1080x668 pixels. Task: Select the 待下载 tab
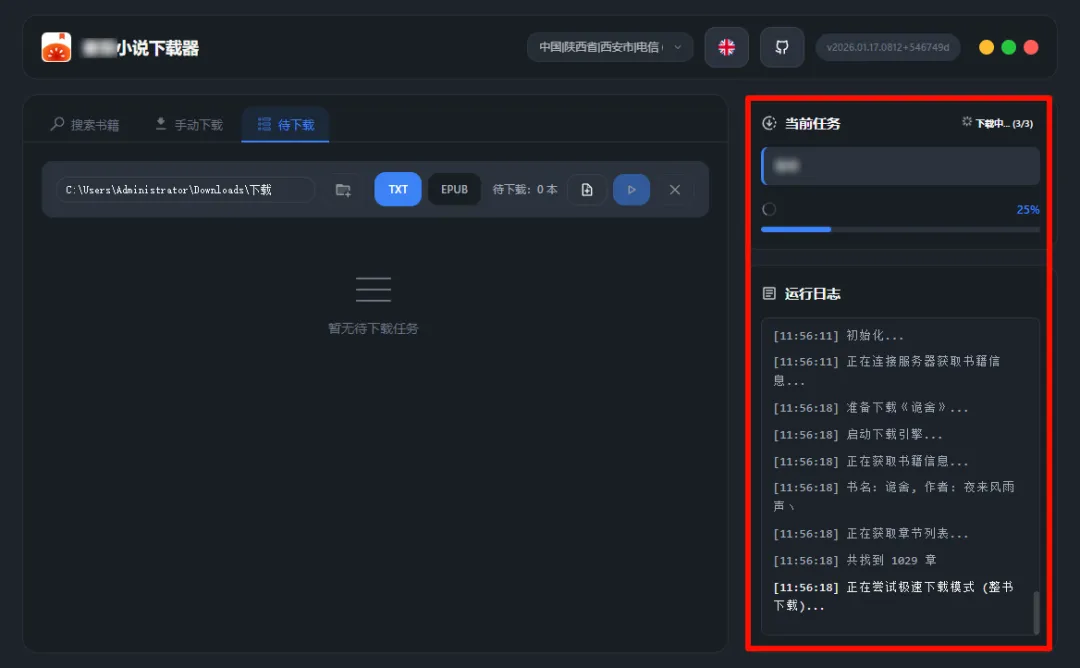[x=285, y=125]
